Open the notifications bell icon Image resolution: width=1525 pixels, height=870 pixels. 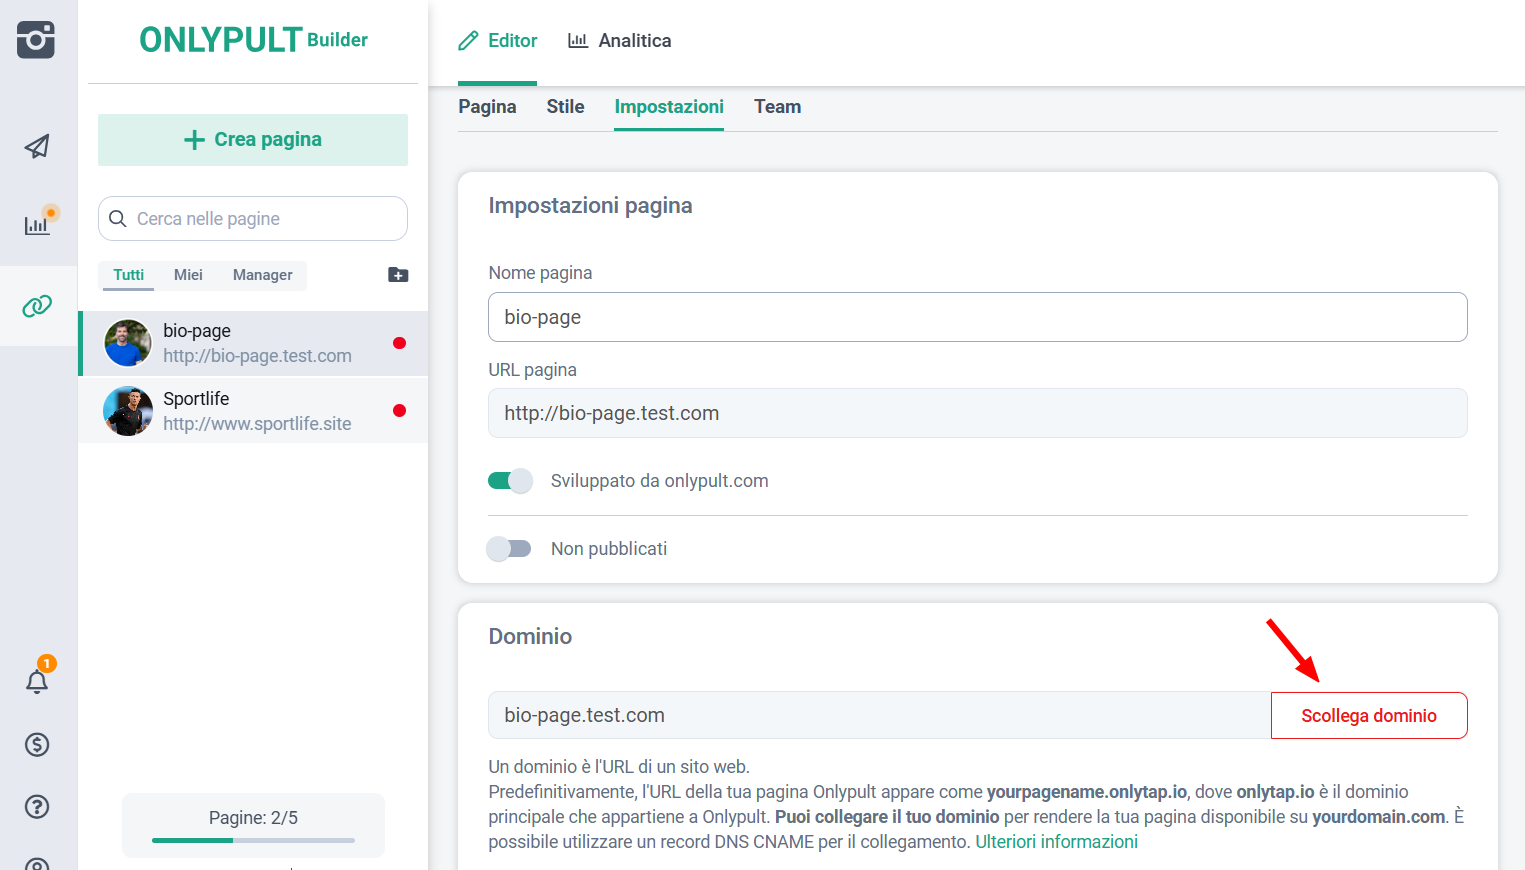click(x=37, y=682)
